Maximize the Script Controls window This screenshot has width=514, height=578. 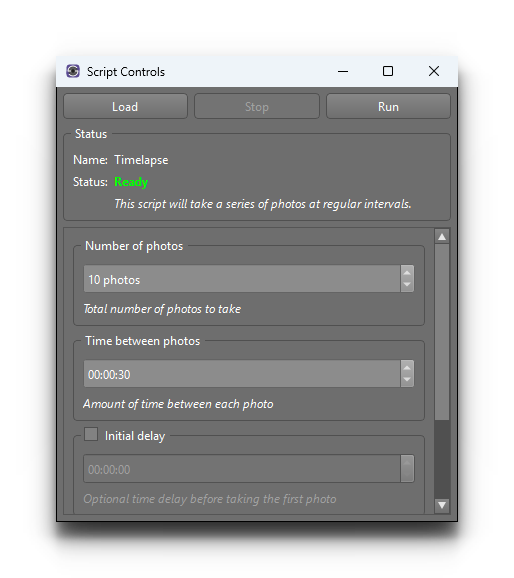click(x=388, y=71)
